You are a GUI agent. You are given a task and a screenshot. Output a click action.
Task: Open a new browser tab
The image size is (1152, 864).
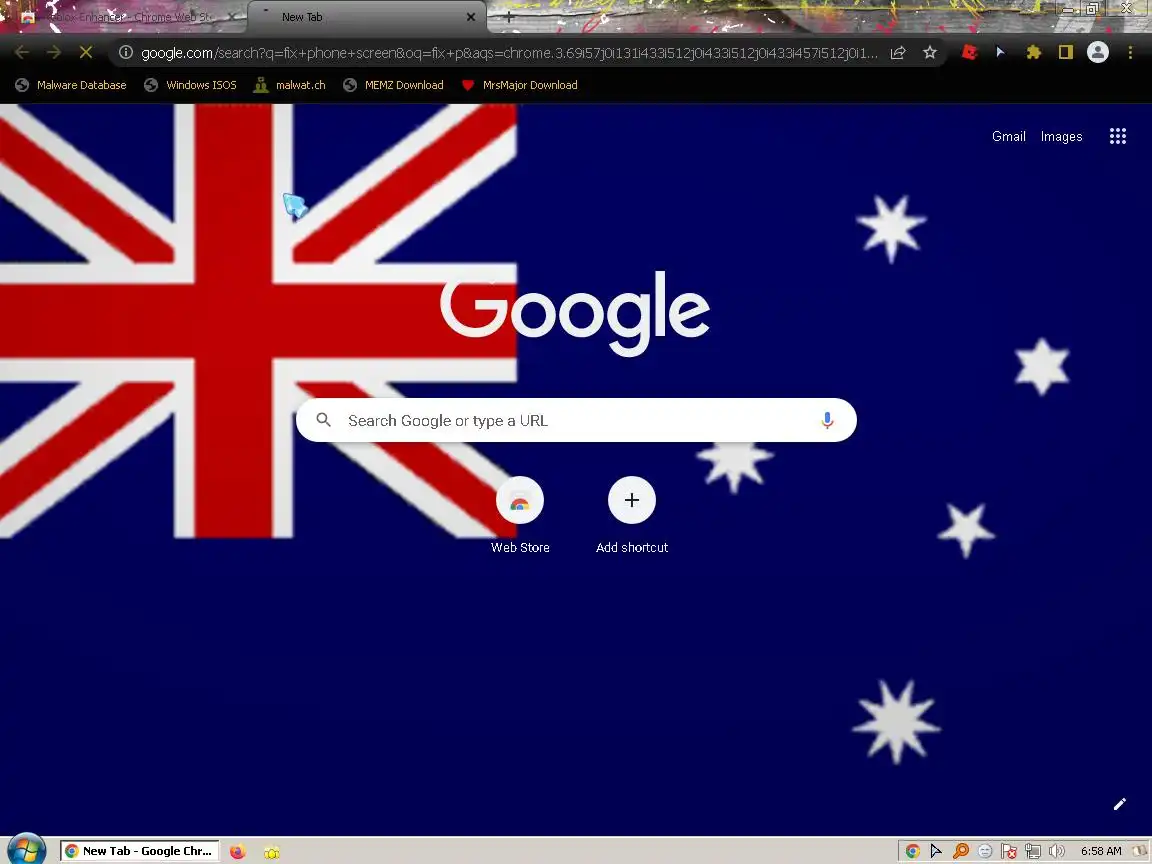pos(508,16)
